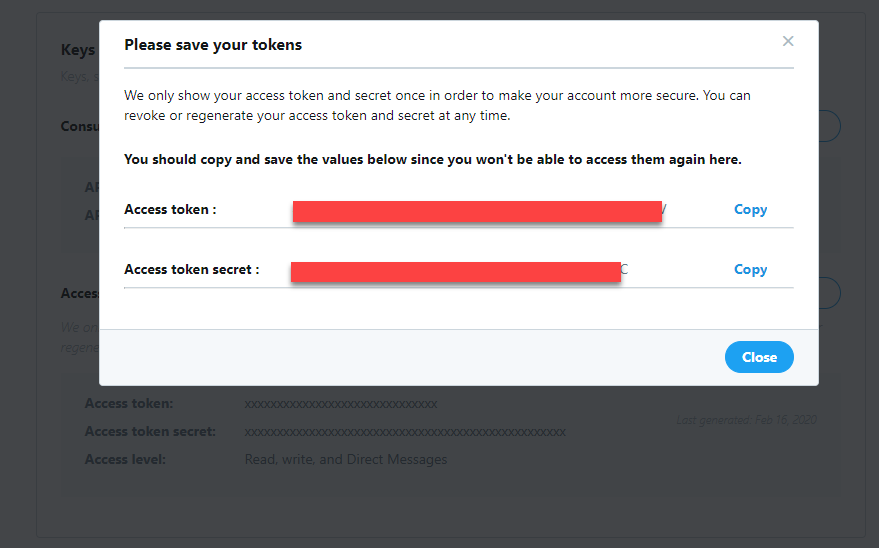879x548 pixels.
Task: Click the "Access token secret :" dialog label
Action: point(192,270)
